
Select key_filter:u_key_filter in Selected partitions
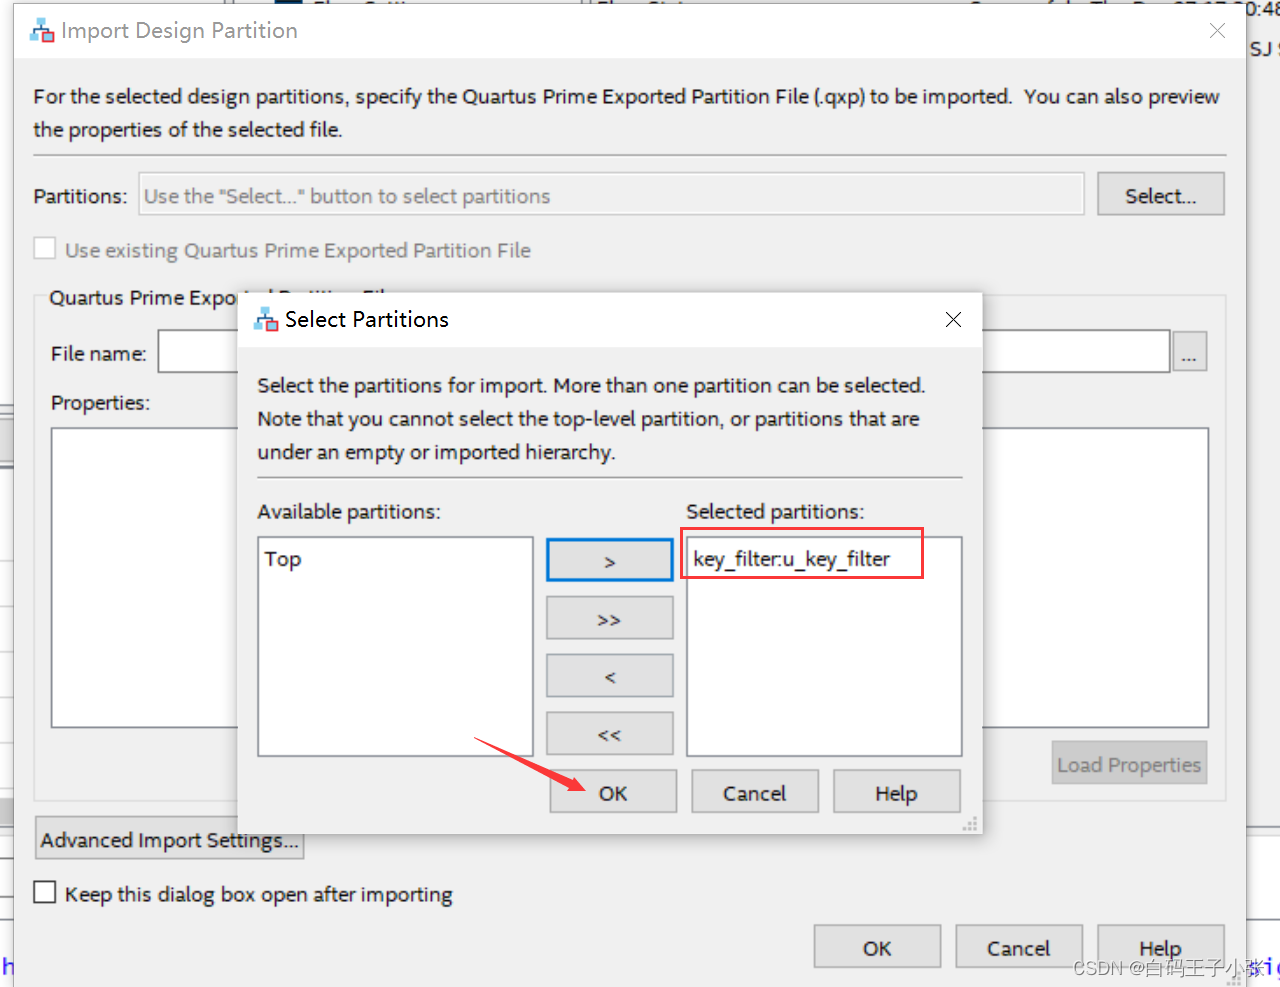[x=792, y=559]
